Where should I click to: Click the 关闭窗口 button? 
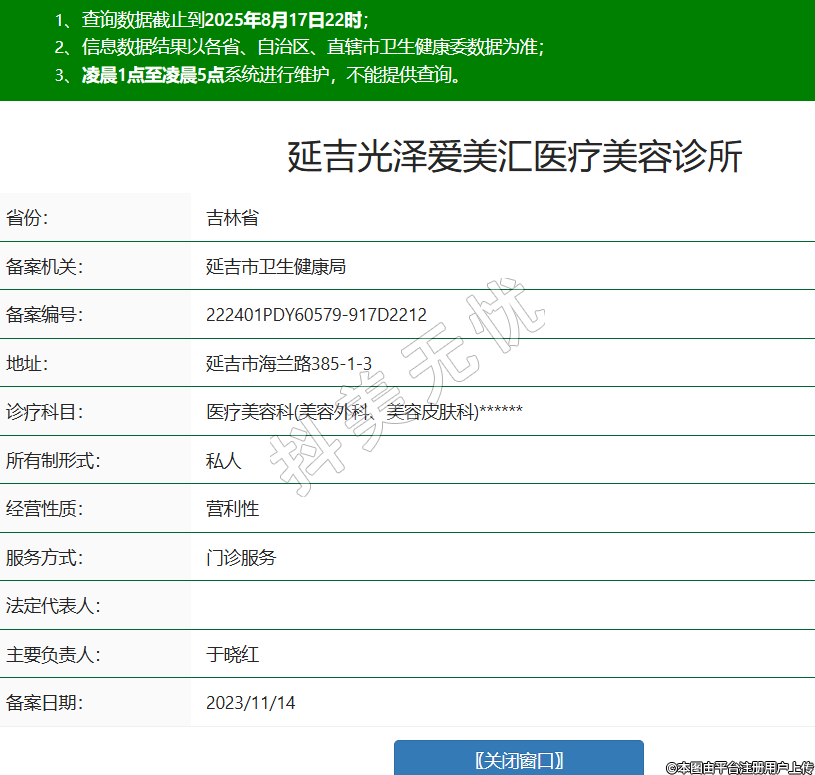coord(518,759)
